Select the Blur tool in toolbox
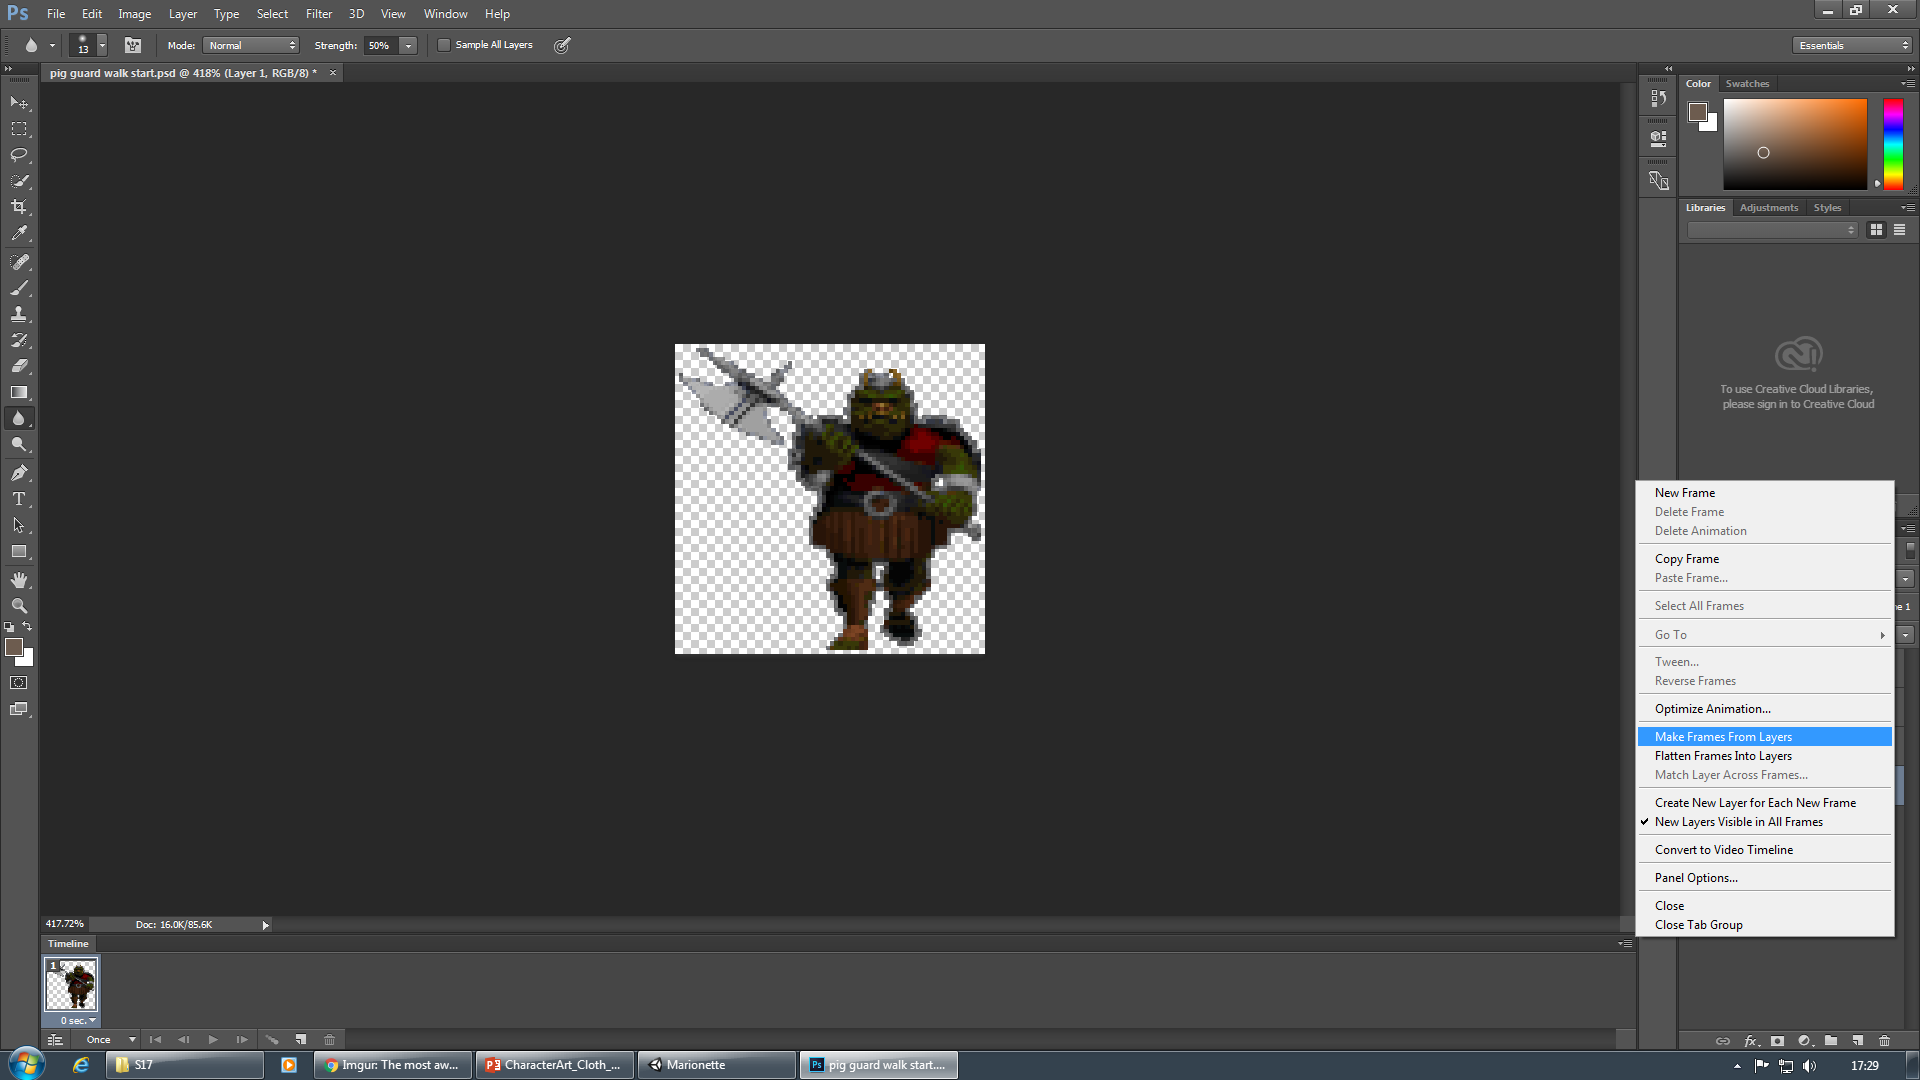The width and height of the screenshot is (1920, 1080). (x=19, y=418)
